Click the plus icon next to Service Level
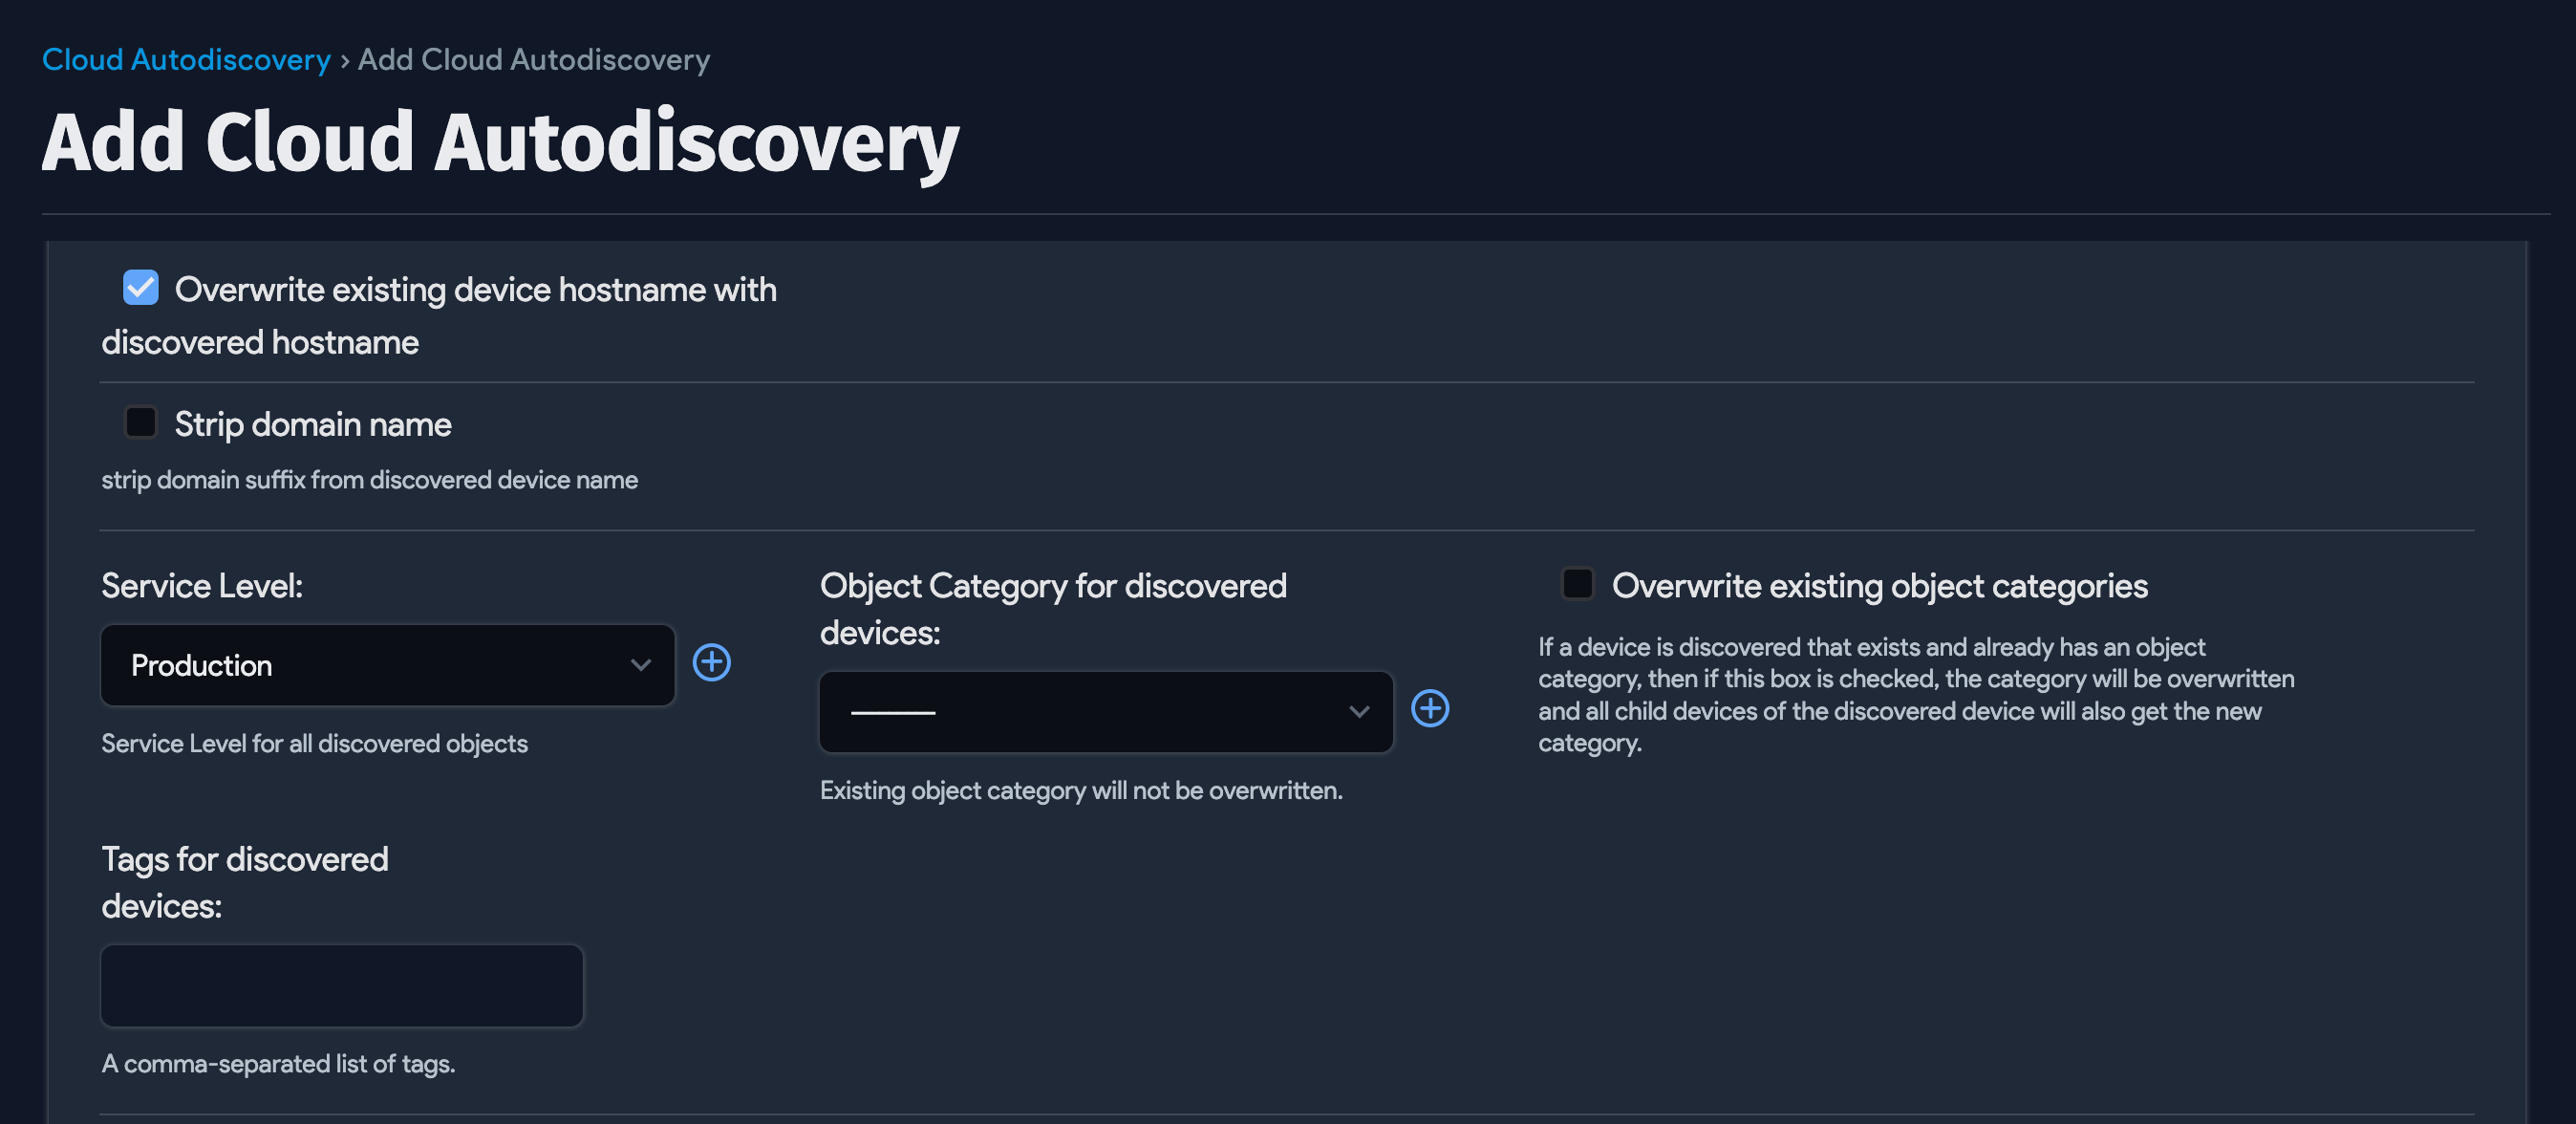Screen dimensions: 2576x1124 pos(711,663)
